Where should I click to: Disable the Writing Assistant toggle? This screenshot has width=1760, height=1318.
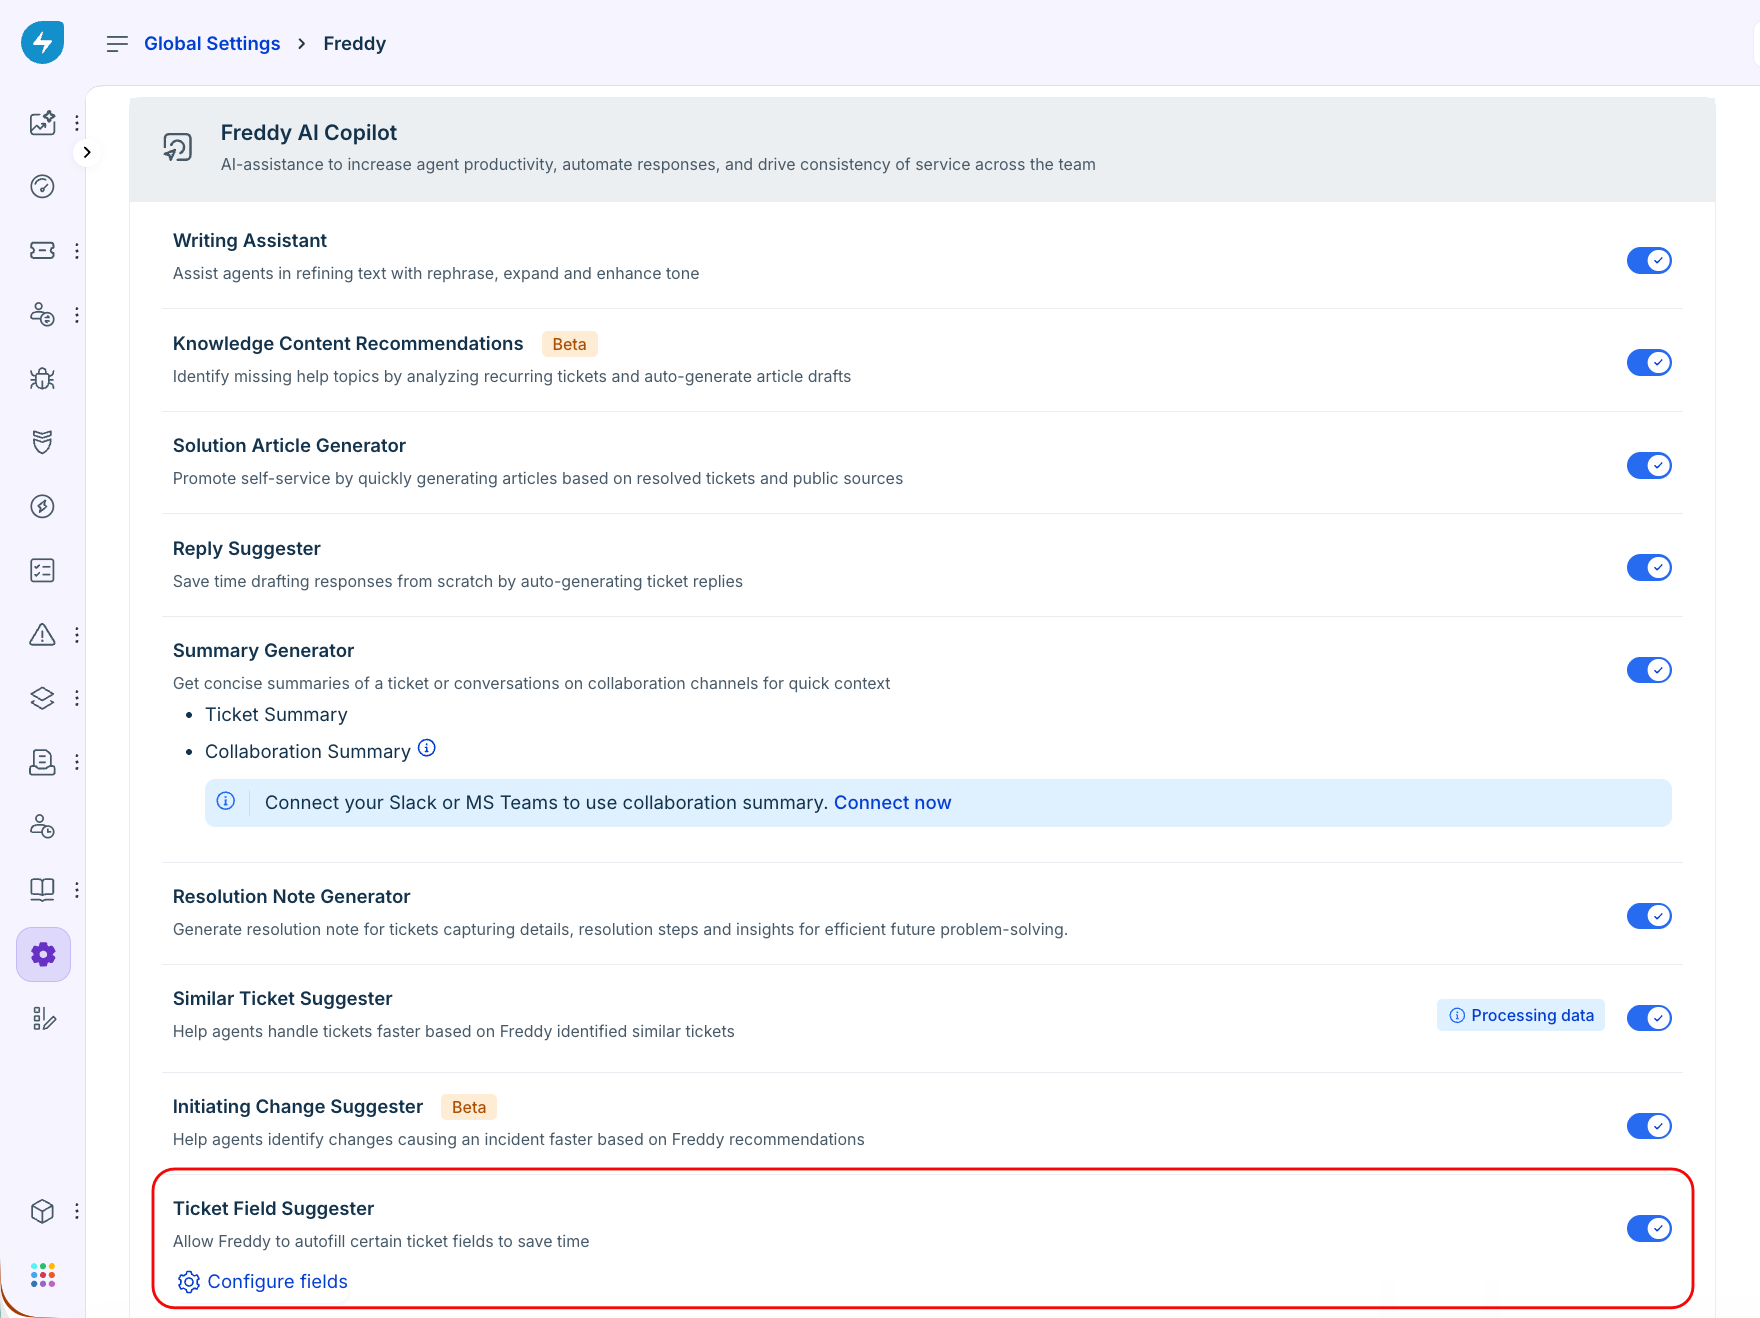coord(1649,261)
